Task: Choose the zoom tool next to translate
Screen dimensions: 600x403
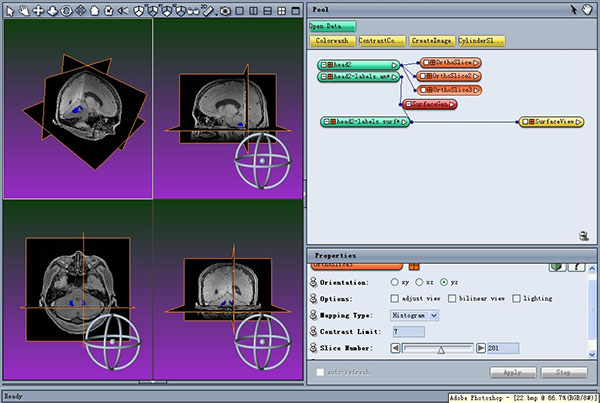Action: coord(52,11)
